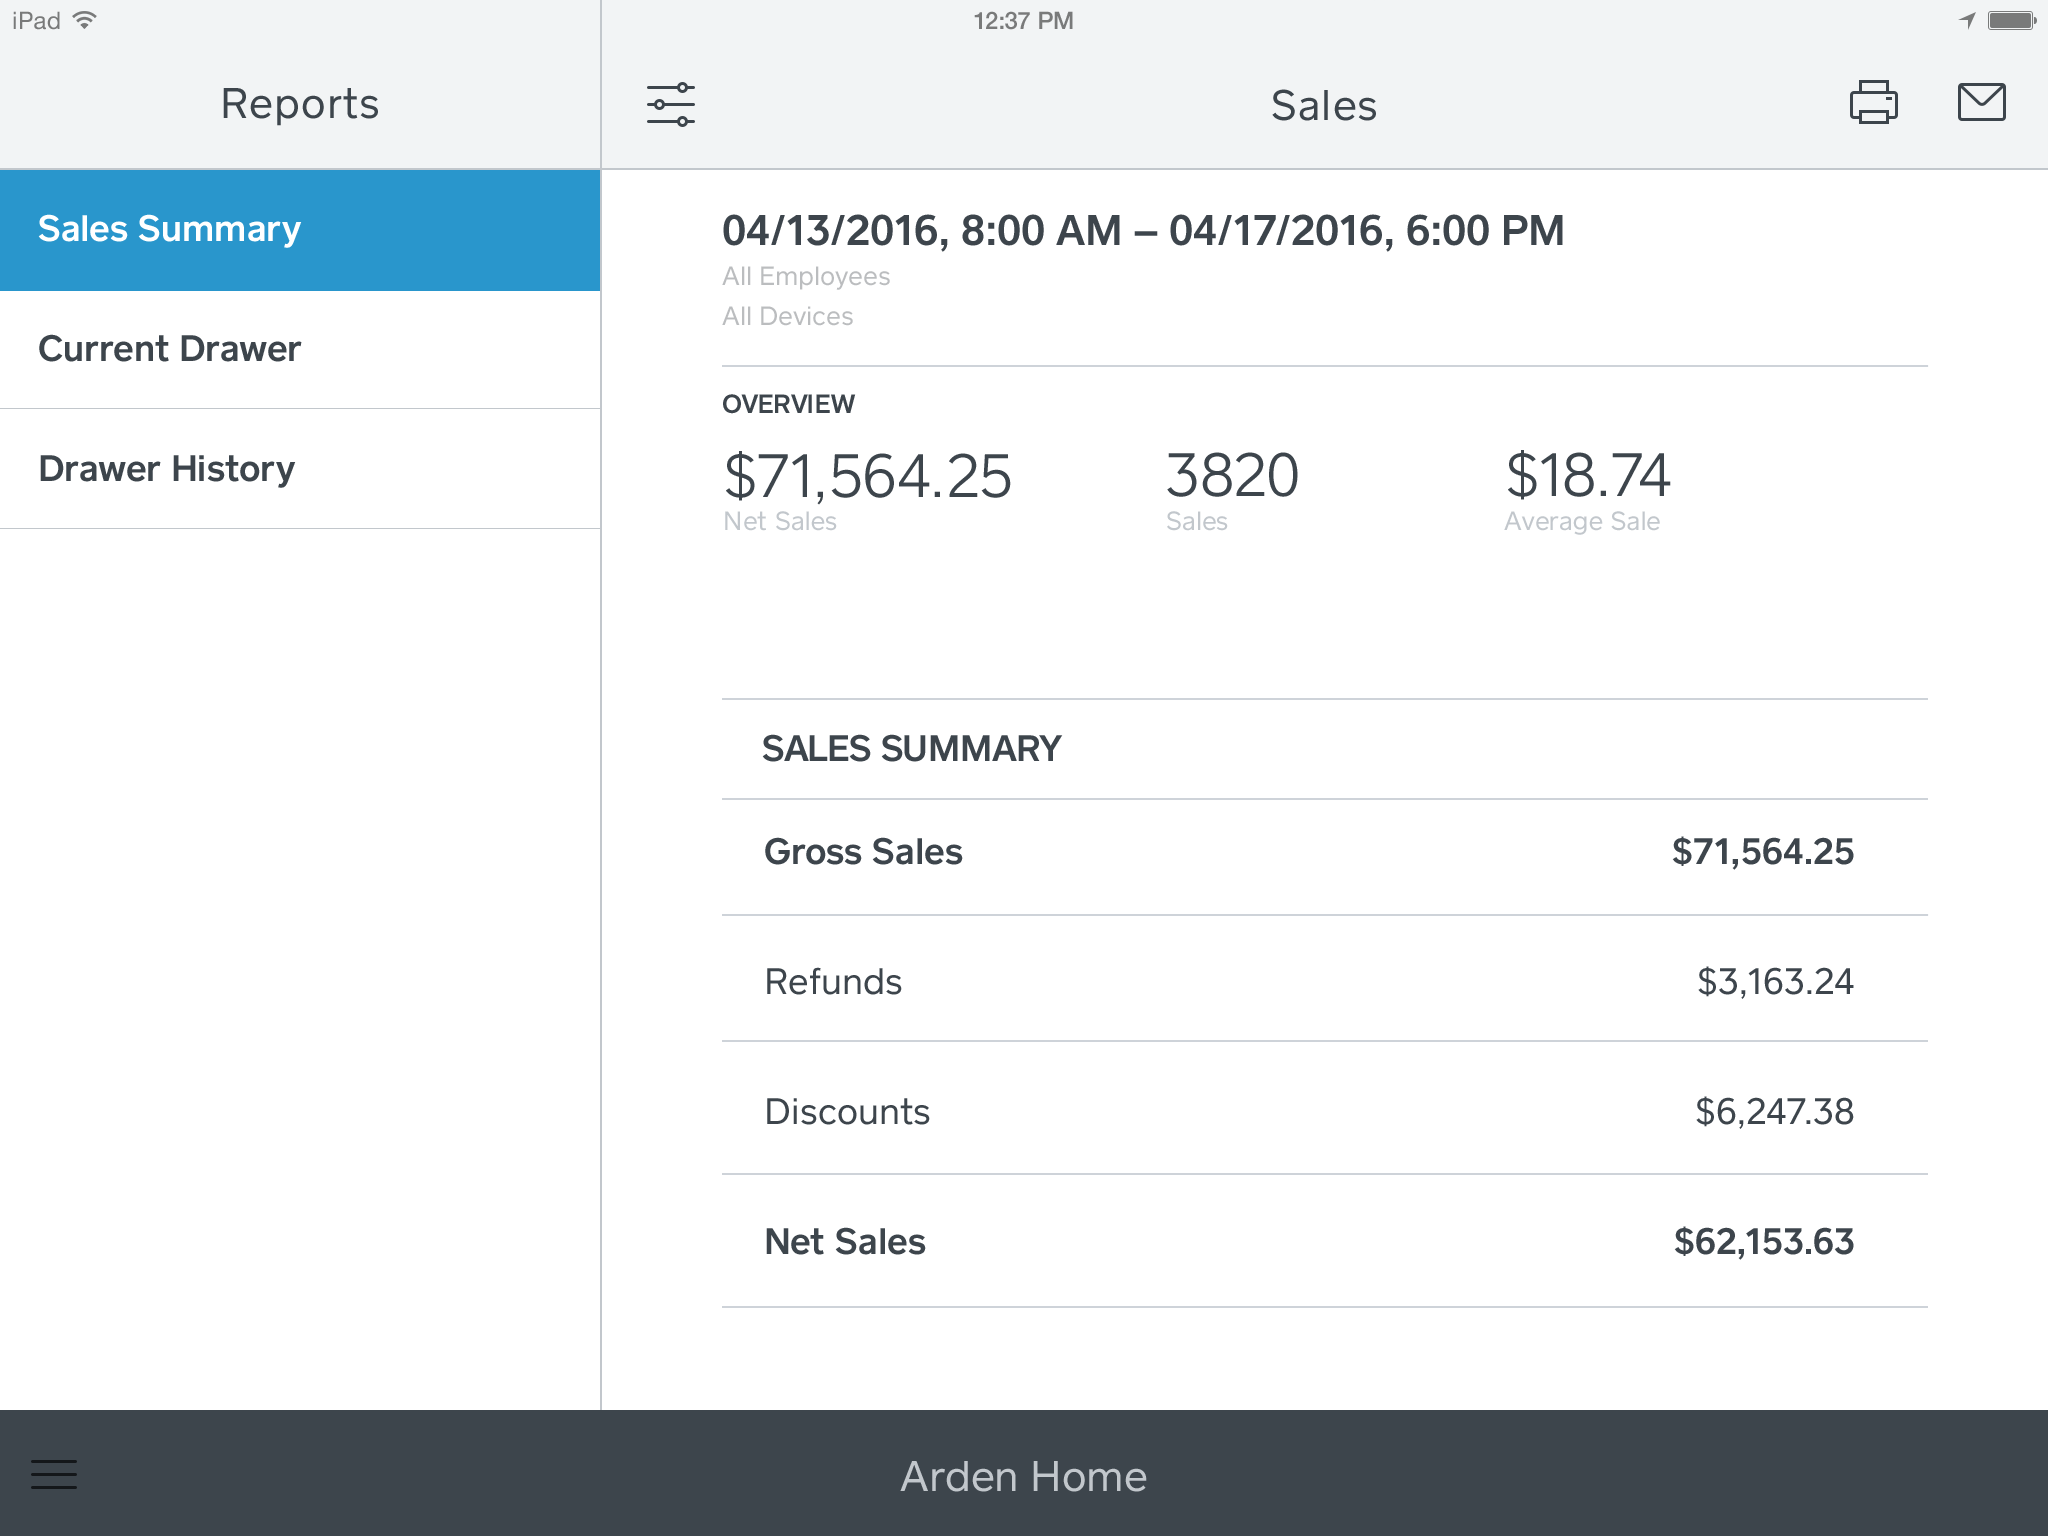Open the report filter settings icon

670,104
